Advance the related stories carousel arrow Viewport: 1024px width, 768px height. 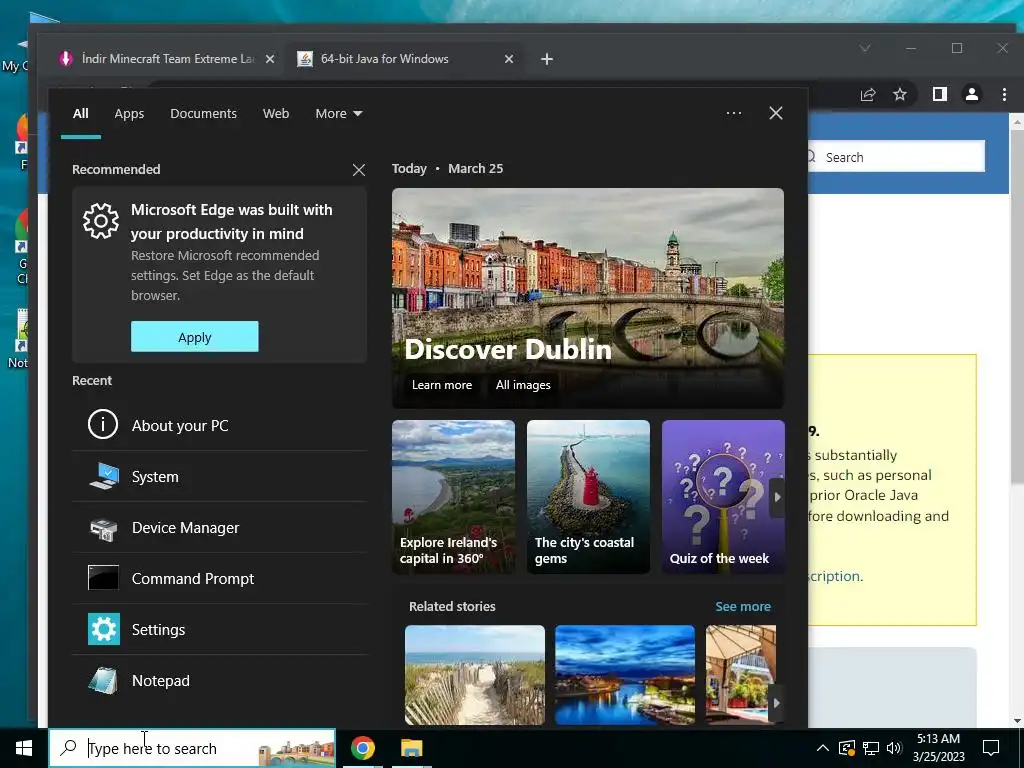tap(776, 703)
